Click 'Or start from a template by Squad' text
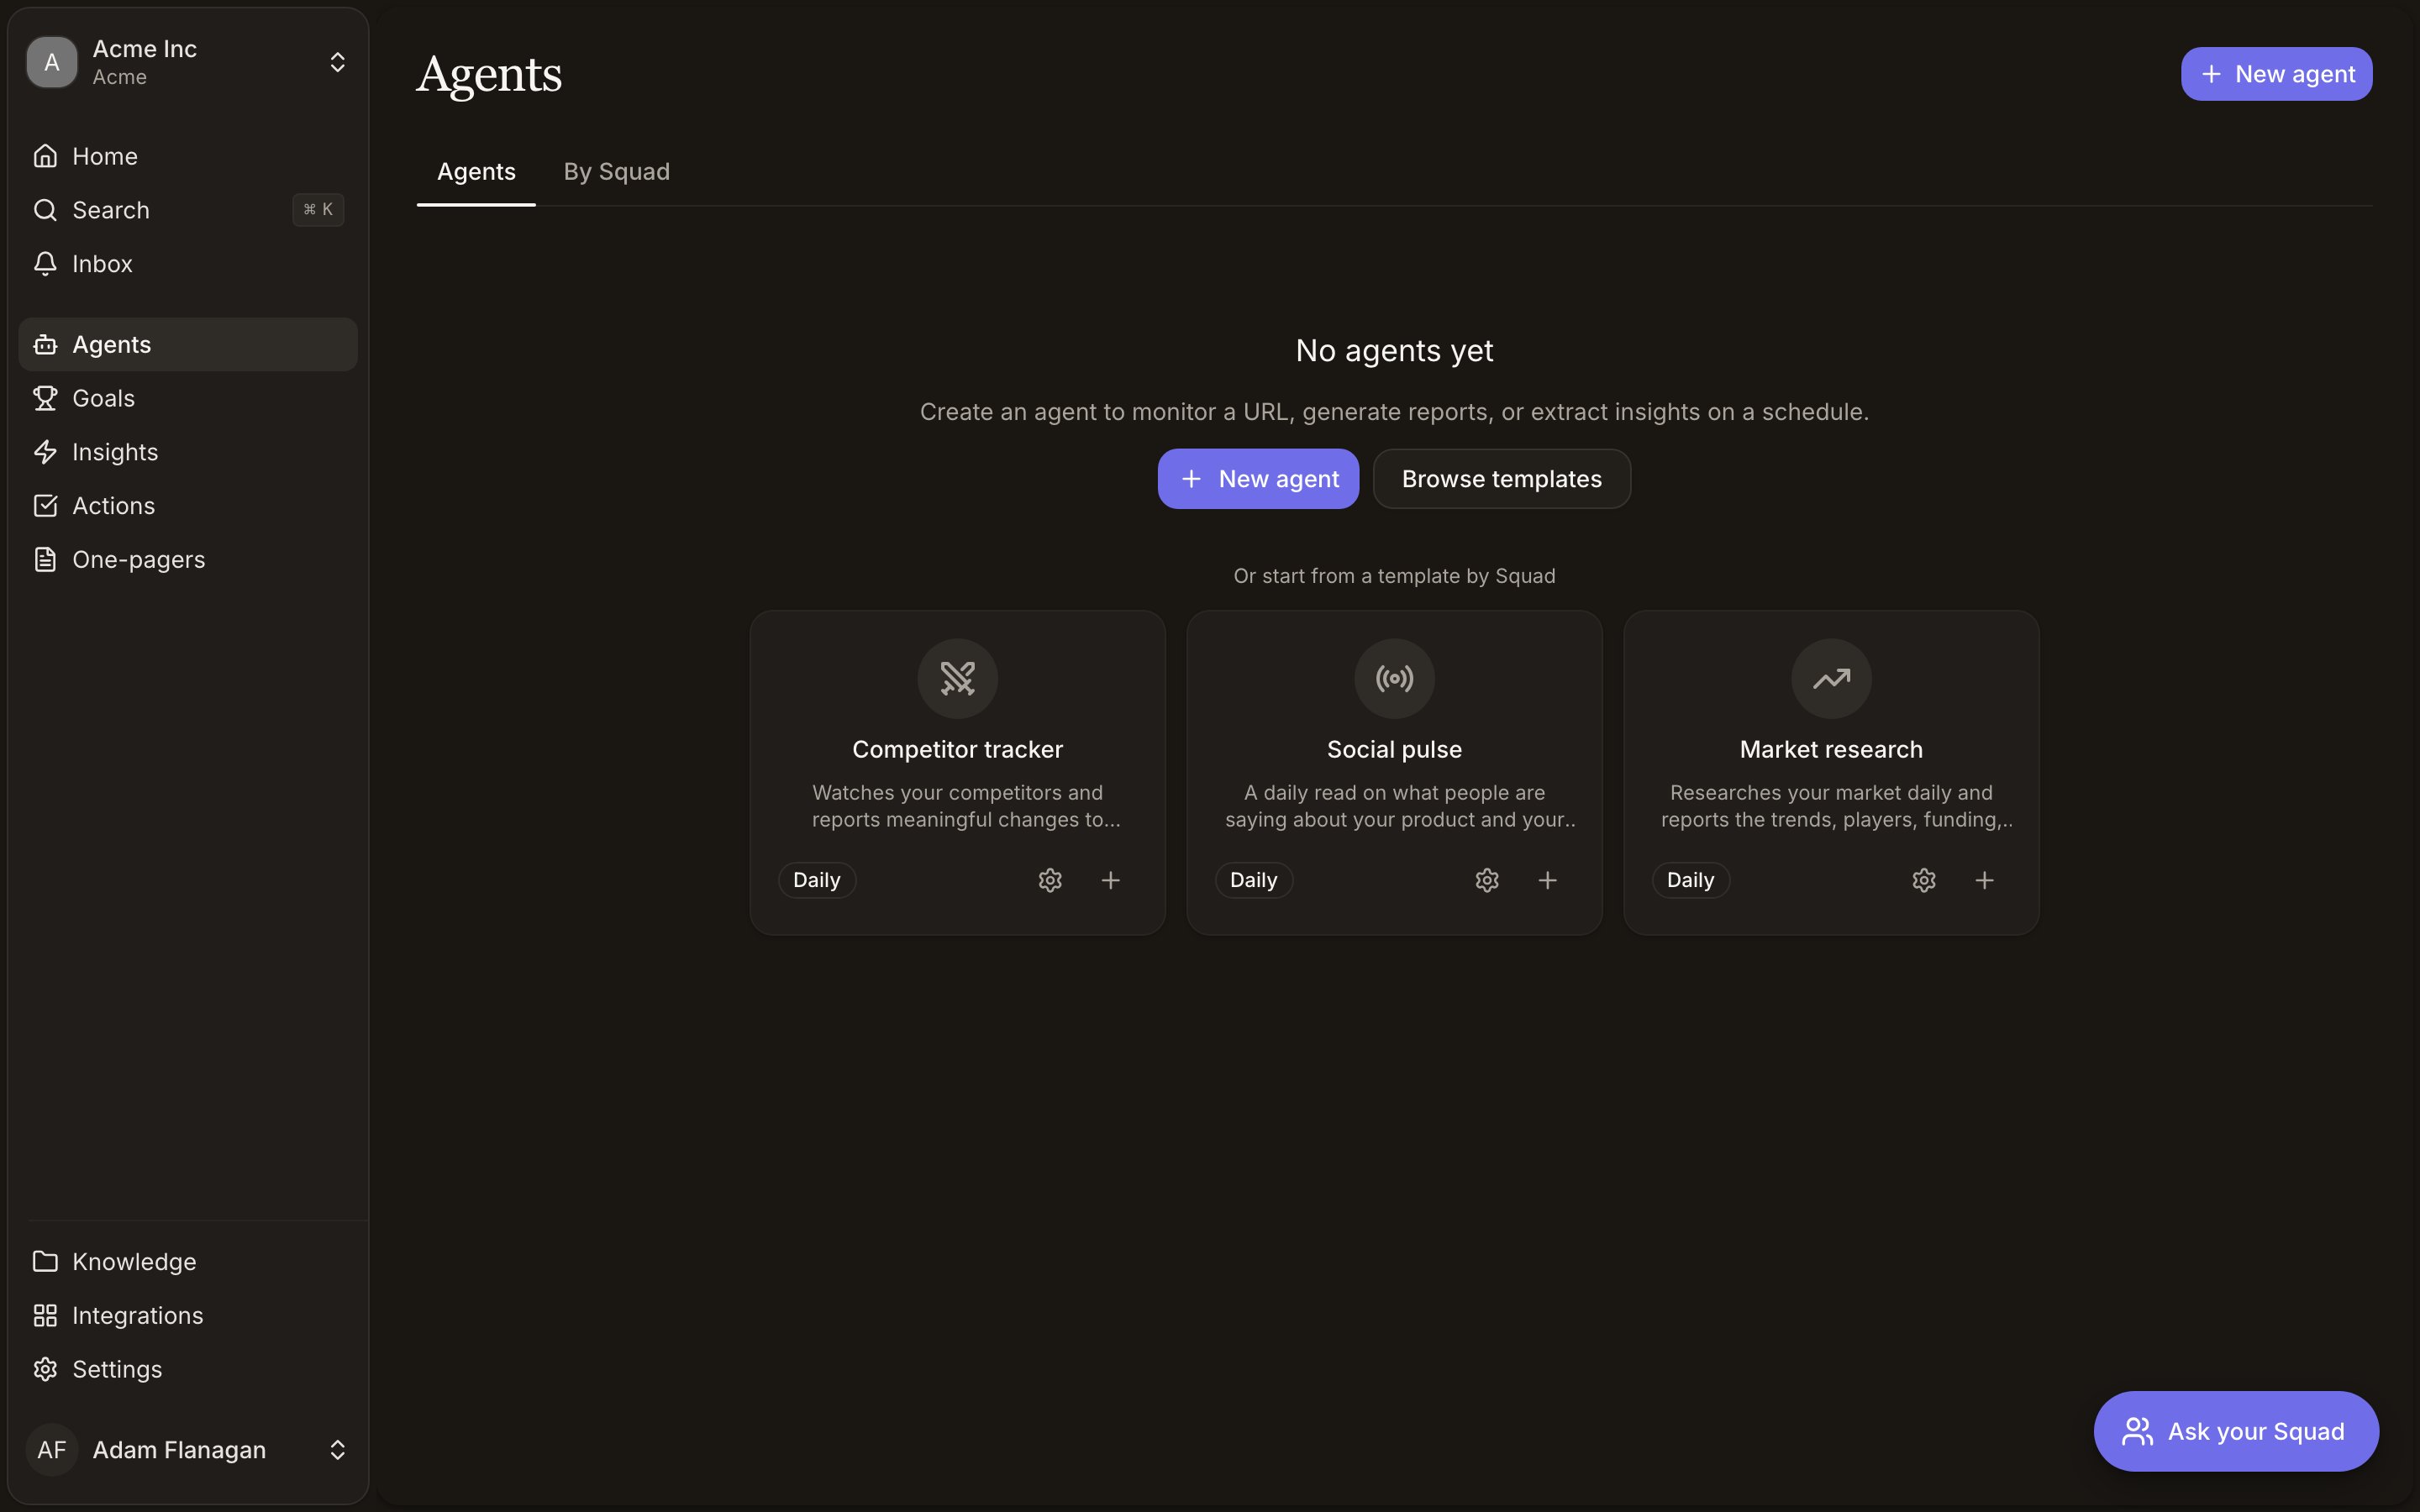This screenshot has width=2420, height=1512. pyautogui.click(x=1394, y=576)
